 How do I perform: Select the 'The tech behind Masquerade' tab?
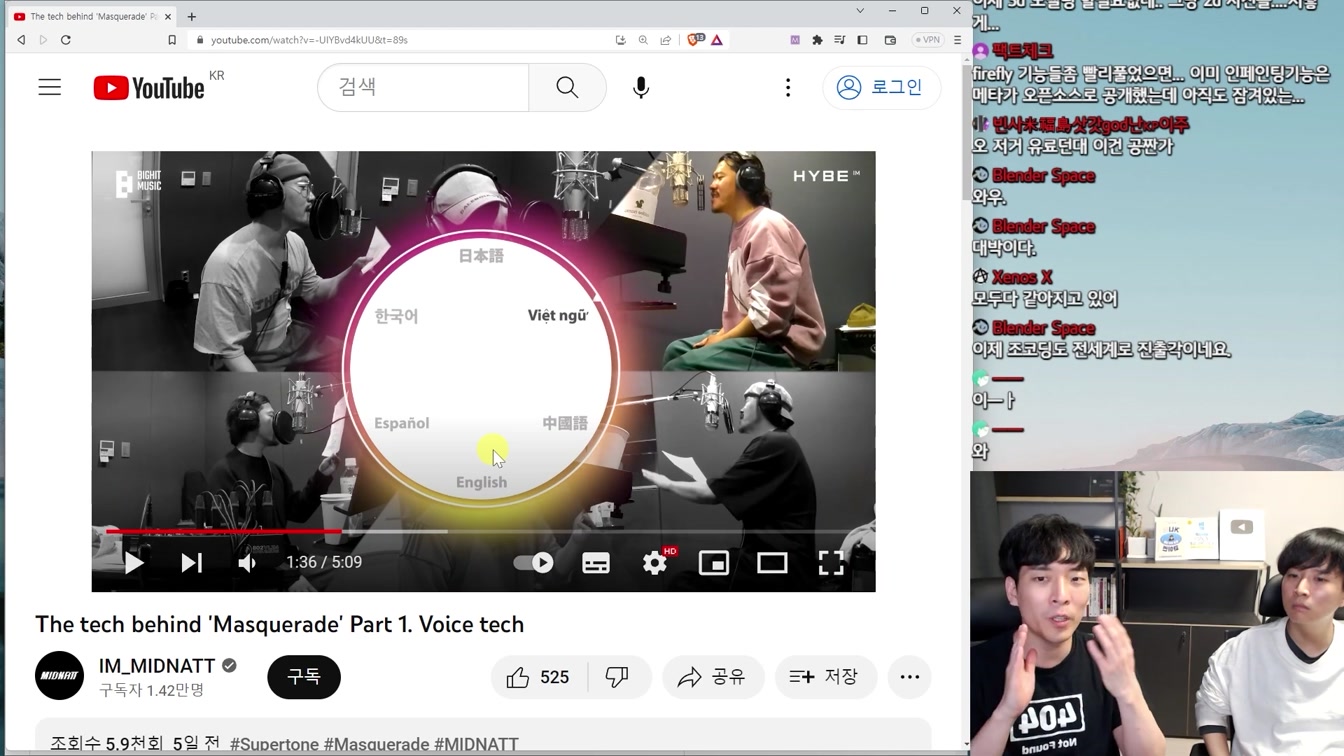pyautogui.click(x=92, y=16)
